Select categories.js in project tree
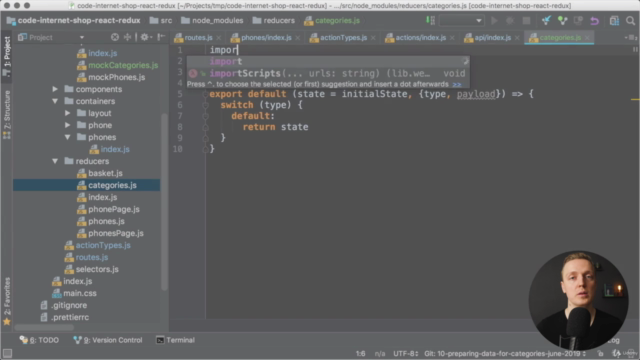The height and width of the screenshot is (360, 640). (112, 185)
